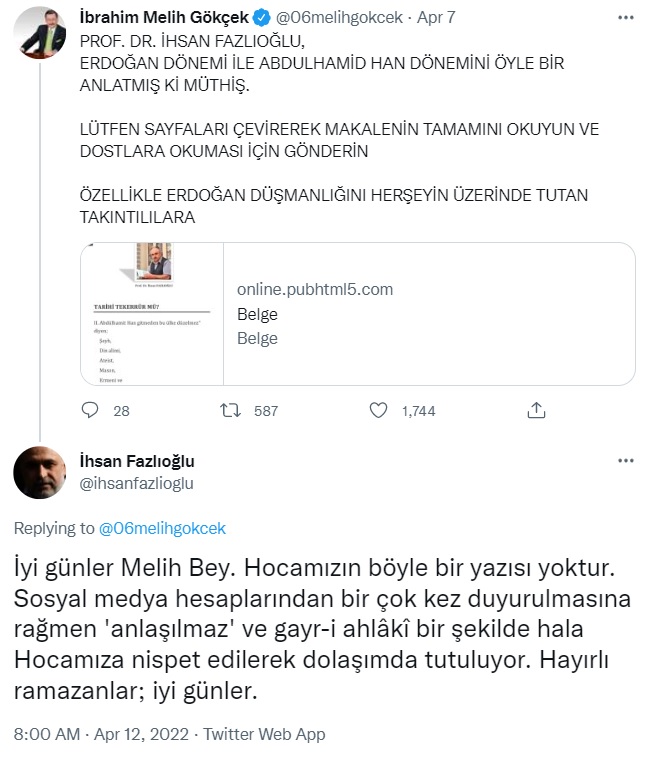
Task: Open İbrahim Melih Gökçek's profile picture
Action: pyautogui.click(x=40, y=32)
